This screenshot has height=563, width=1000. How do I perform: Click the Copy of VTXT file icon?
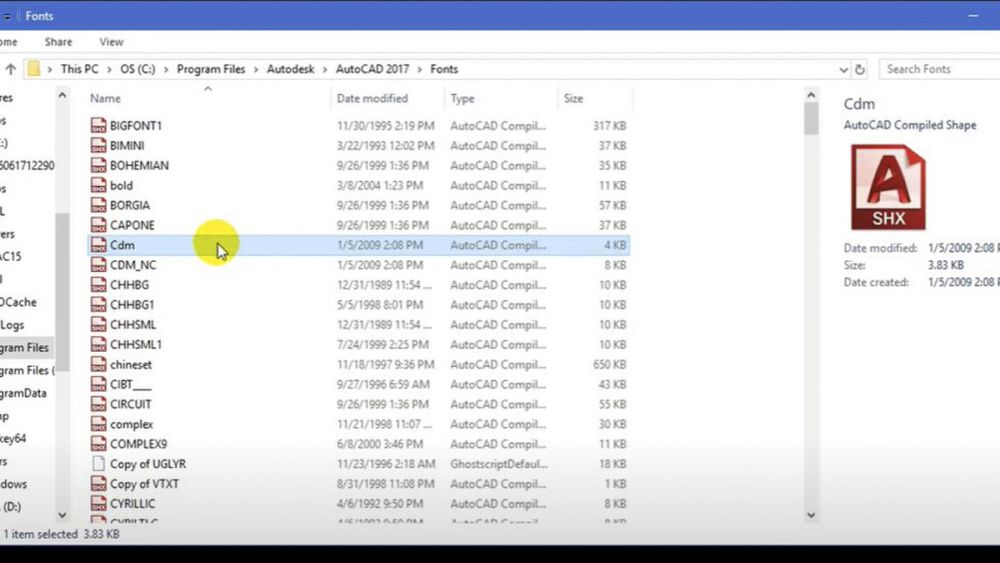point(98,484)
